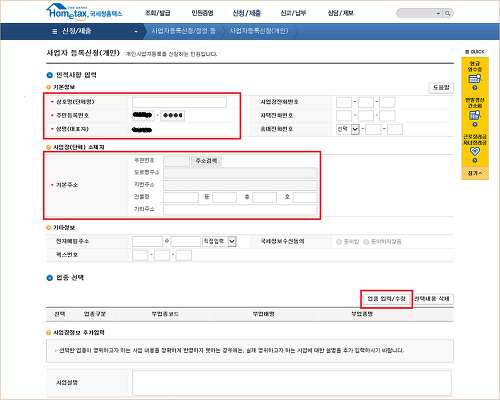Viewport: 500px width, 400px height.
Task: Open the 현금영수증 quick menu icon
Action: (475, 79)
